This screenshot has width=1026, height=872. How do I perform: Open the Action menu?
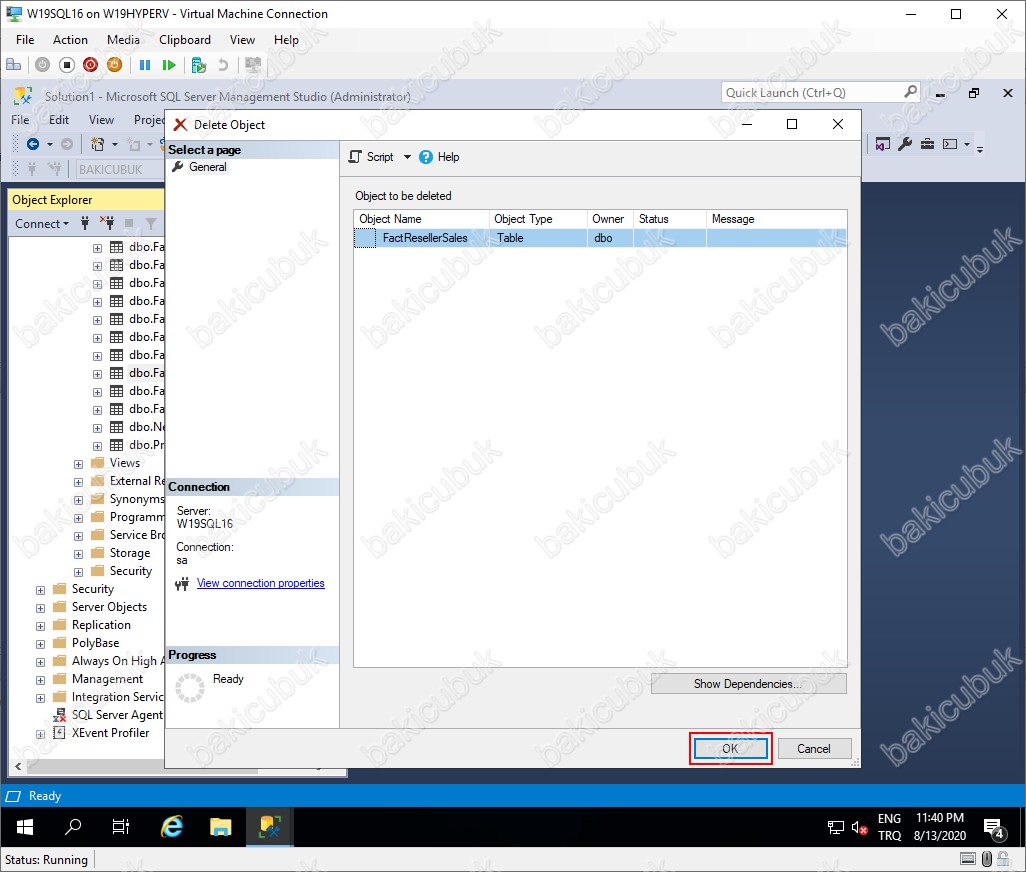(x=70, y=40)
